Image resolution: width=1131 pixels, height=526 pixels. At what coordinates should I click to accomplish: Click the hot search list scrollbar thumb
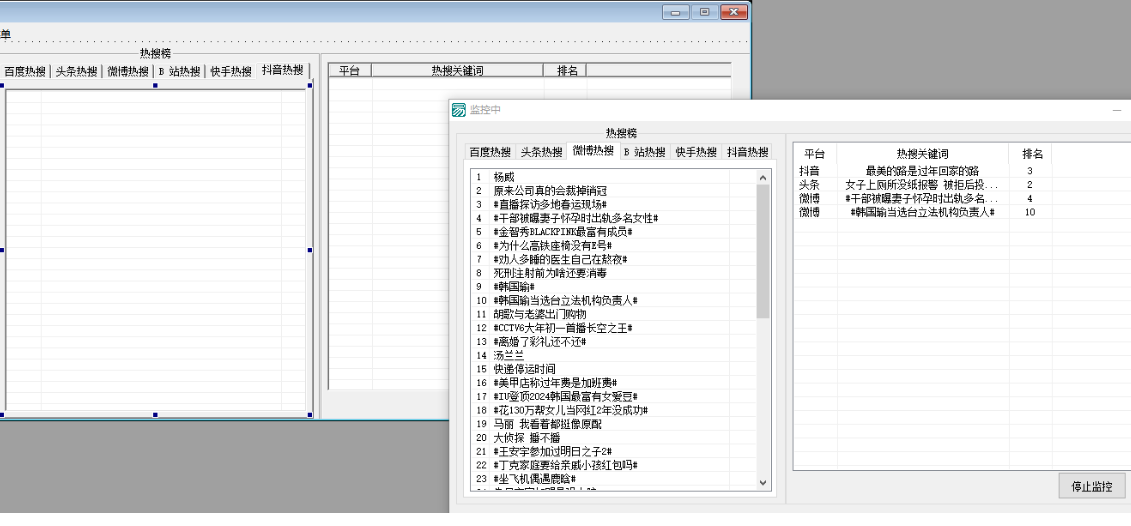point(763,250)
